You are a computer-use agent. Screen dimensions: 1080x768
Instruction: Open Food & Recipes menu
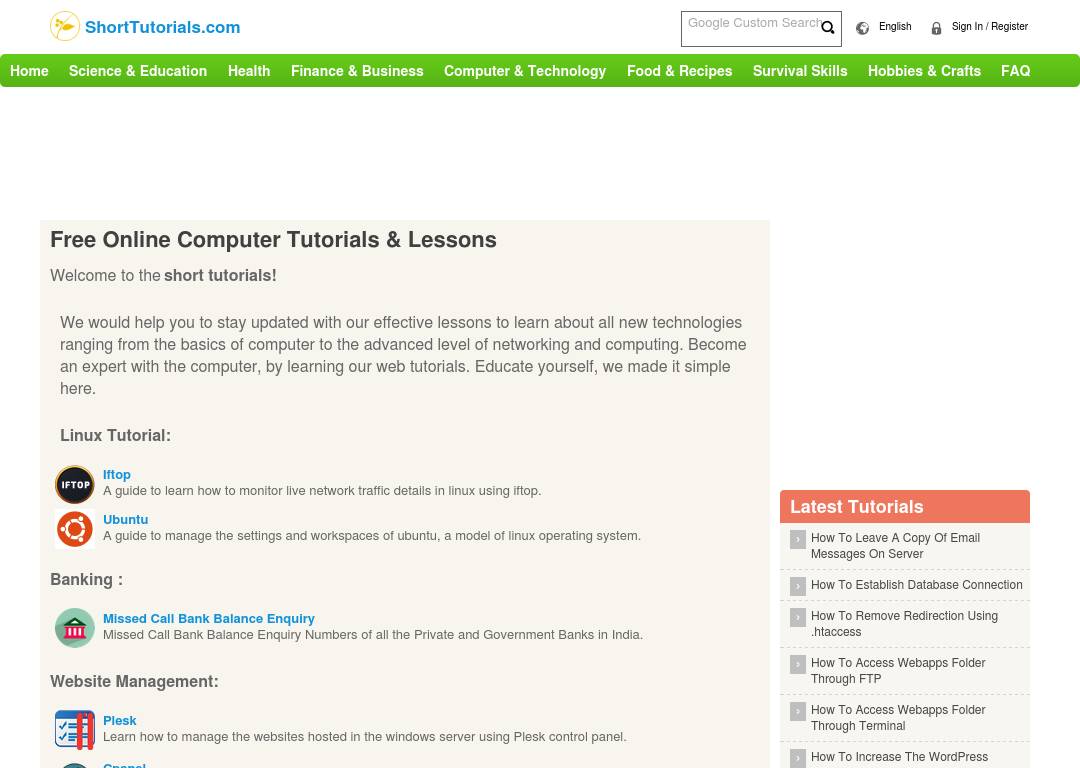pos(679,71)
